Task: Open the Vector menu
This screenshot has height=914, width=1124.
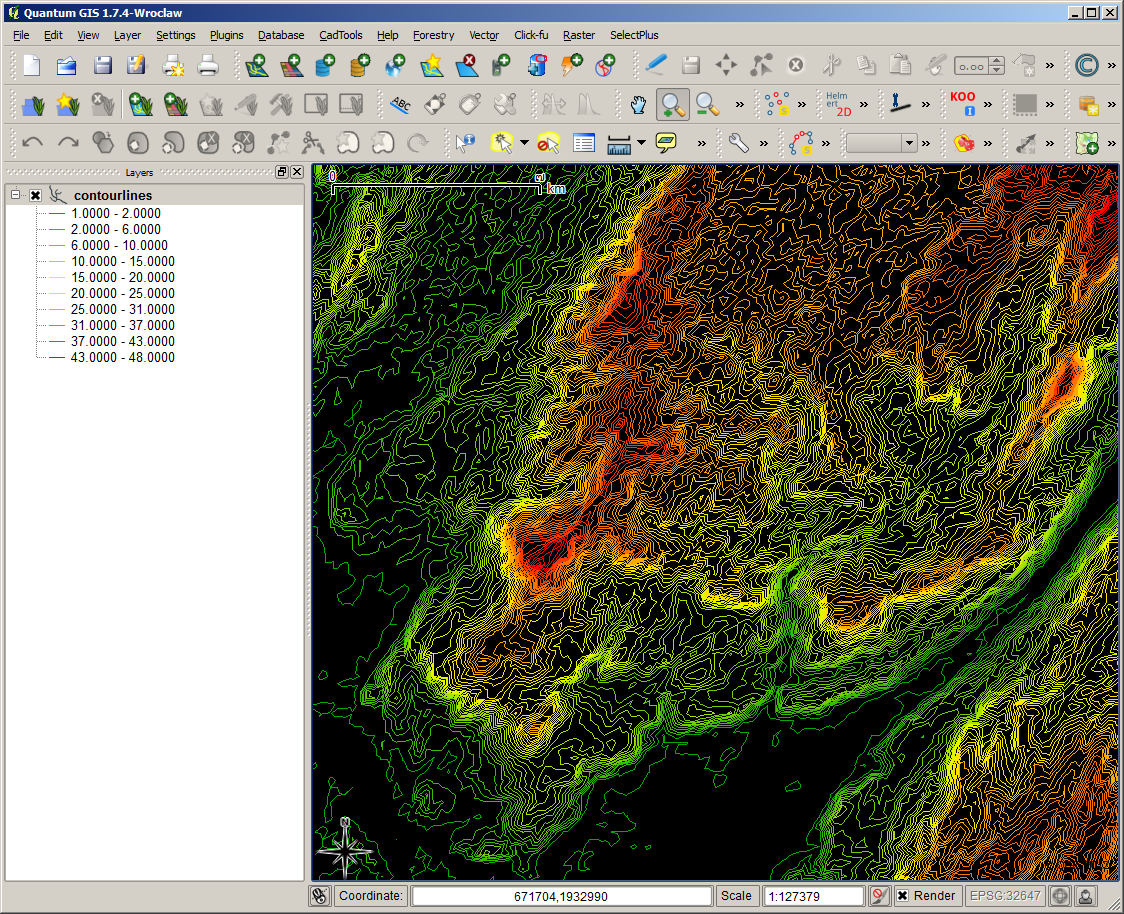Action: (x=484, y=35)
